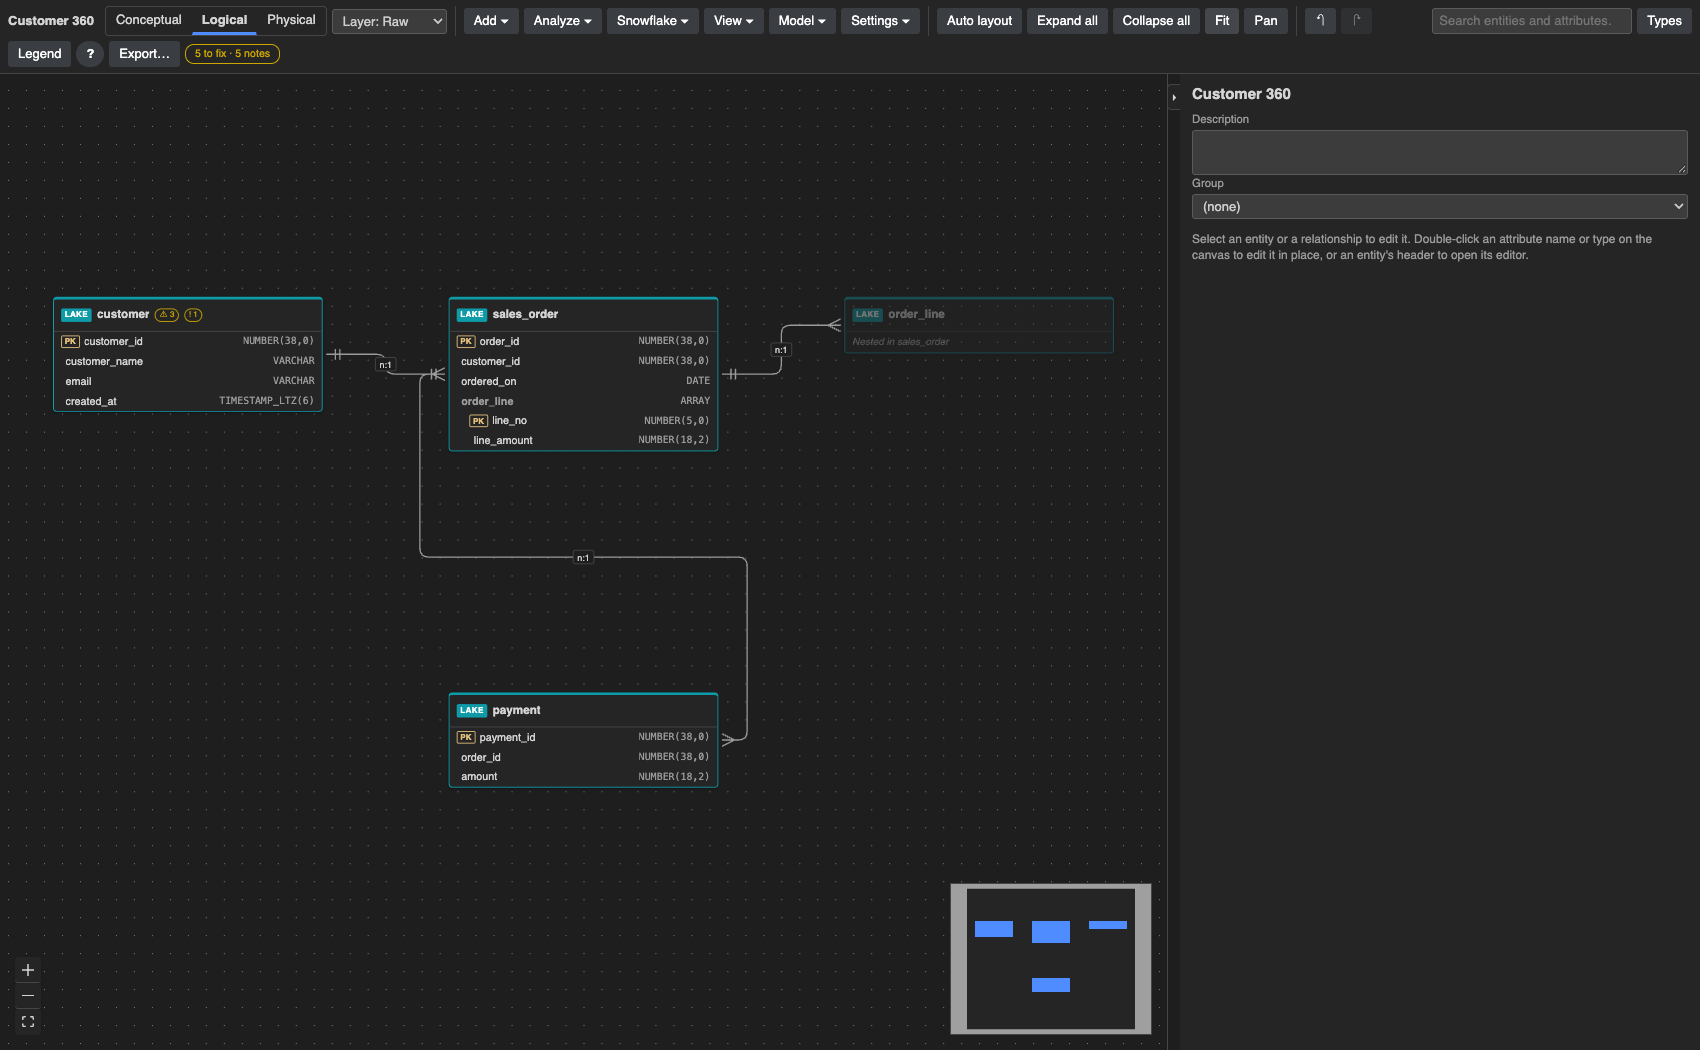This screenshot has width=1700, height=1050.
Task: Toggle the Types button
Action: tap(1664, 20)
